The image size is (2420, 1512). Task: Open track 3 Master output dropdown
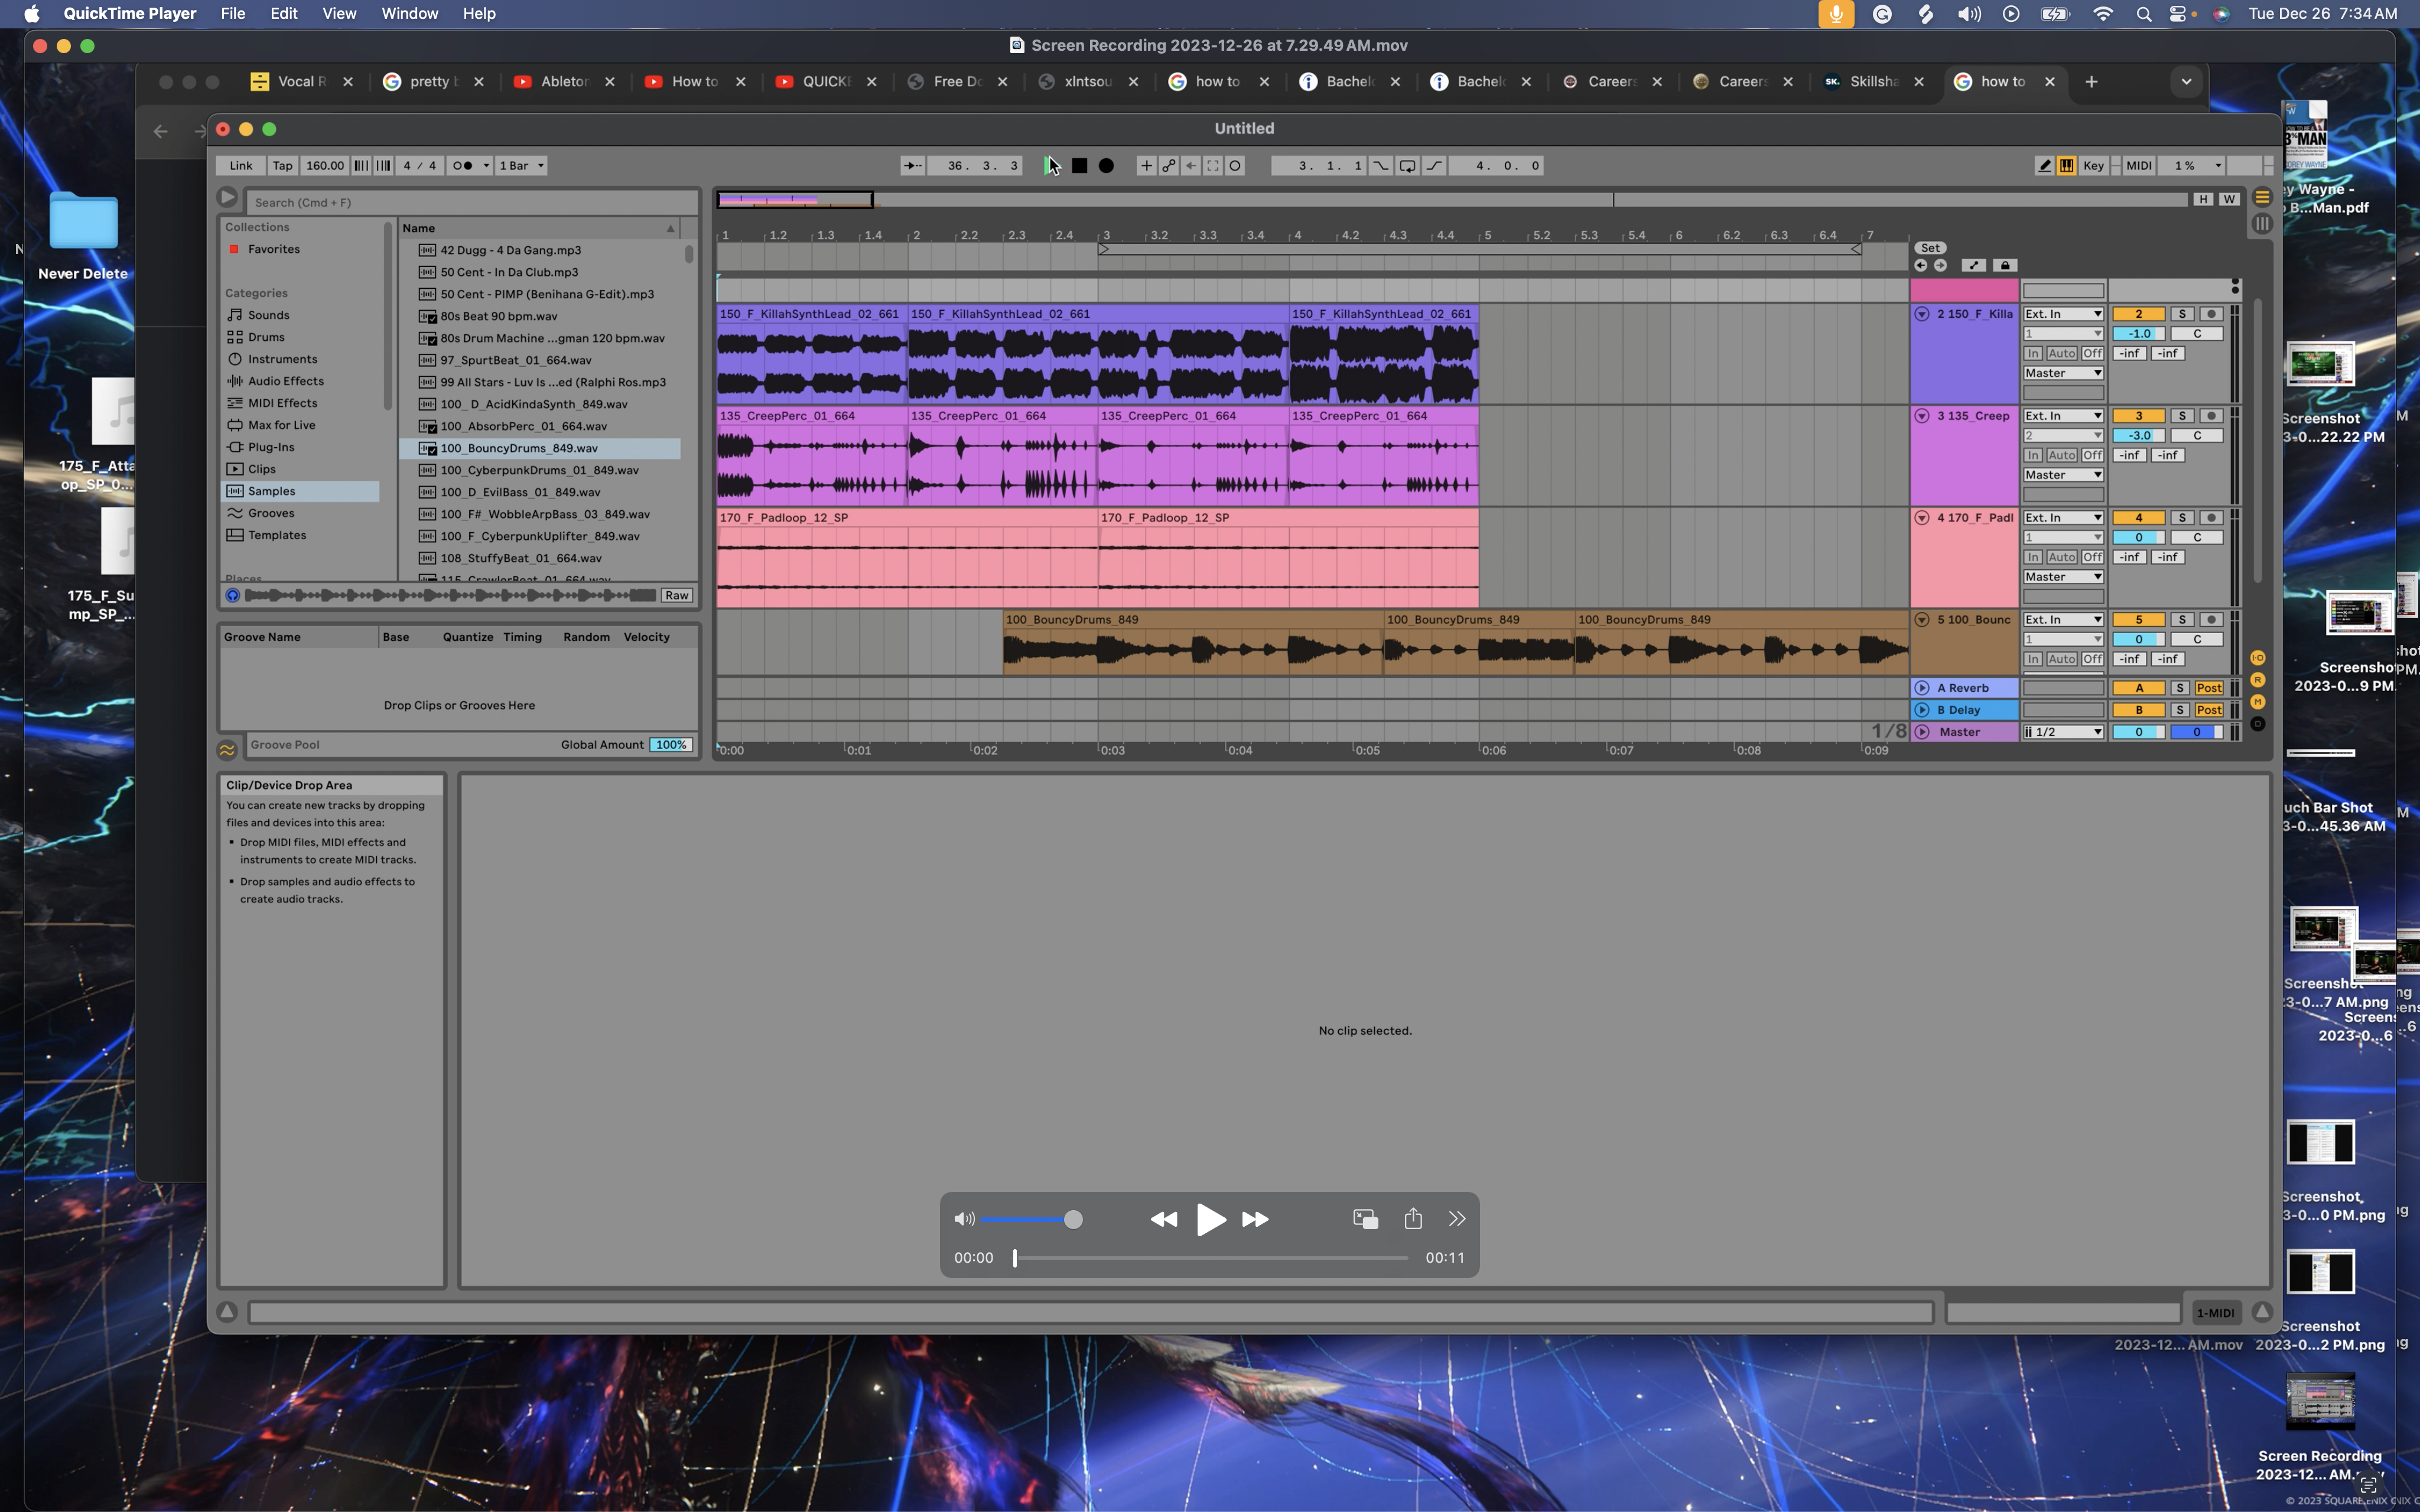click(x=2063, y=475)
